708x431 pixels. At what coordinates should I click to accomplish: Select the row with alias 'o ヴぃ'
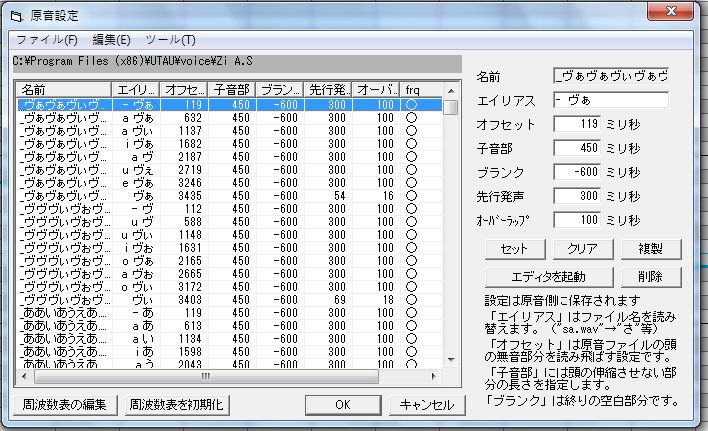tap(230, 287)
